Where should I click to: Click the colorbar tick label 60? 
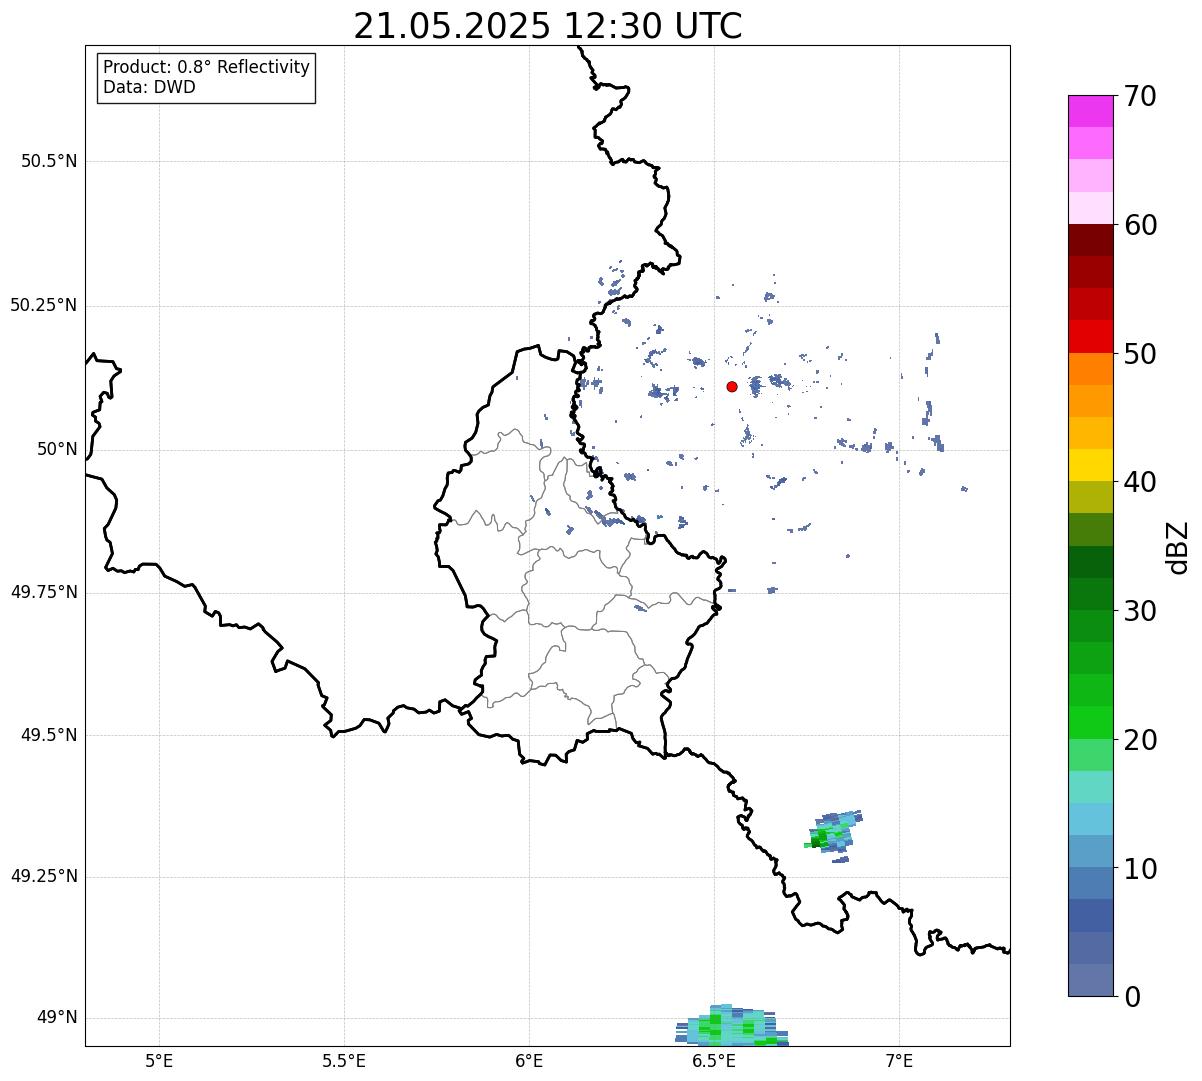[x=1139, y=225]
